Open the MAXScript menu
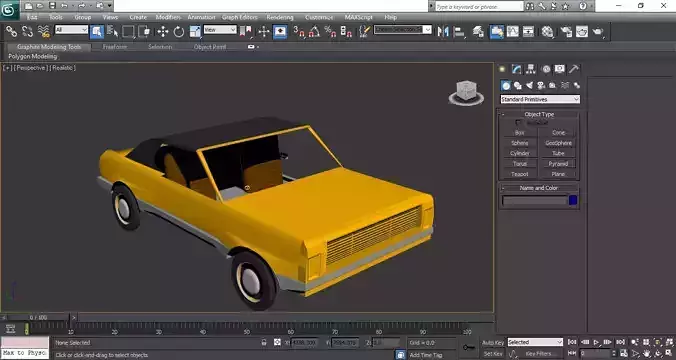676x360 pixels. click(x=359, y=17)
